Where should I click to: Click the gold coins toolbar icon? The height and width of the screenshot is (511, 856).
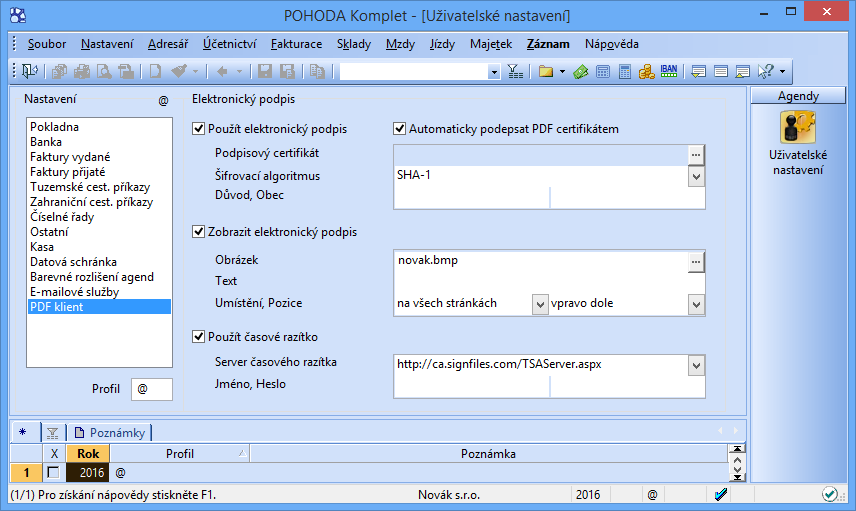(647, 71)
